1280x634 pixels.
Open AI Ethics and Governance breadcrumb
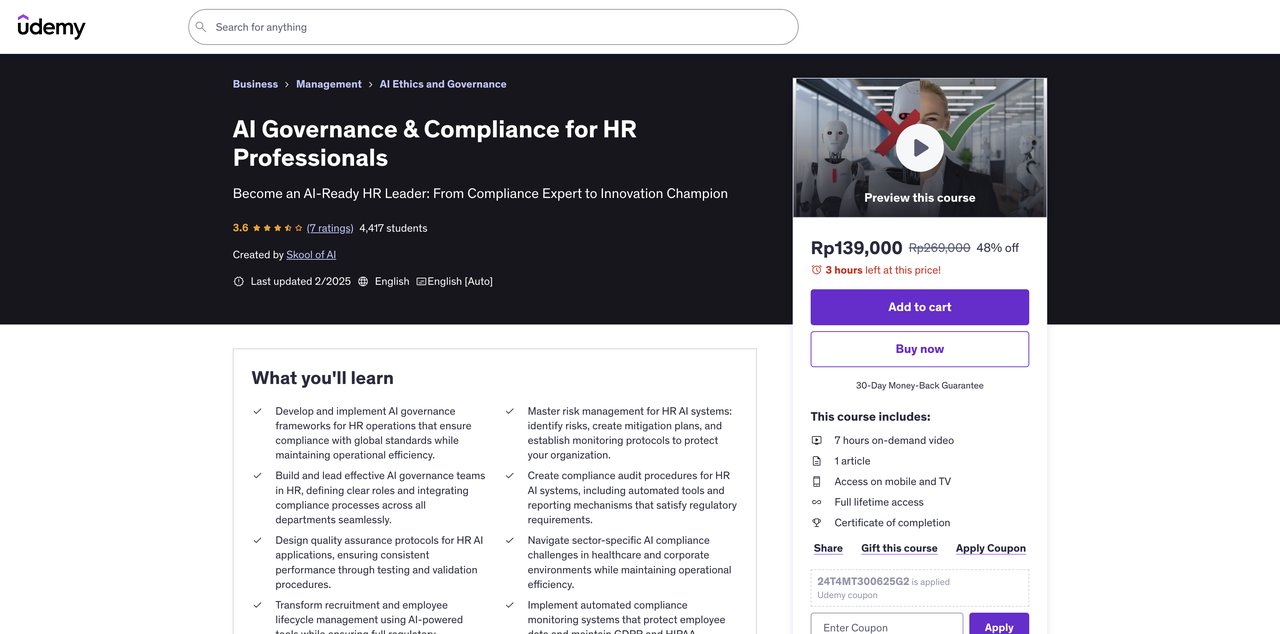coord(443,84)
